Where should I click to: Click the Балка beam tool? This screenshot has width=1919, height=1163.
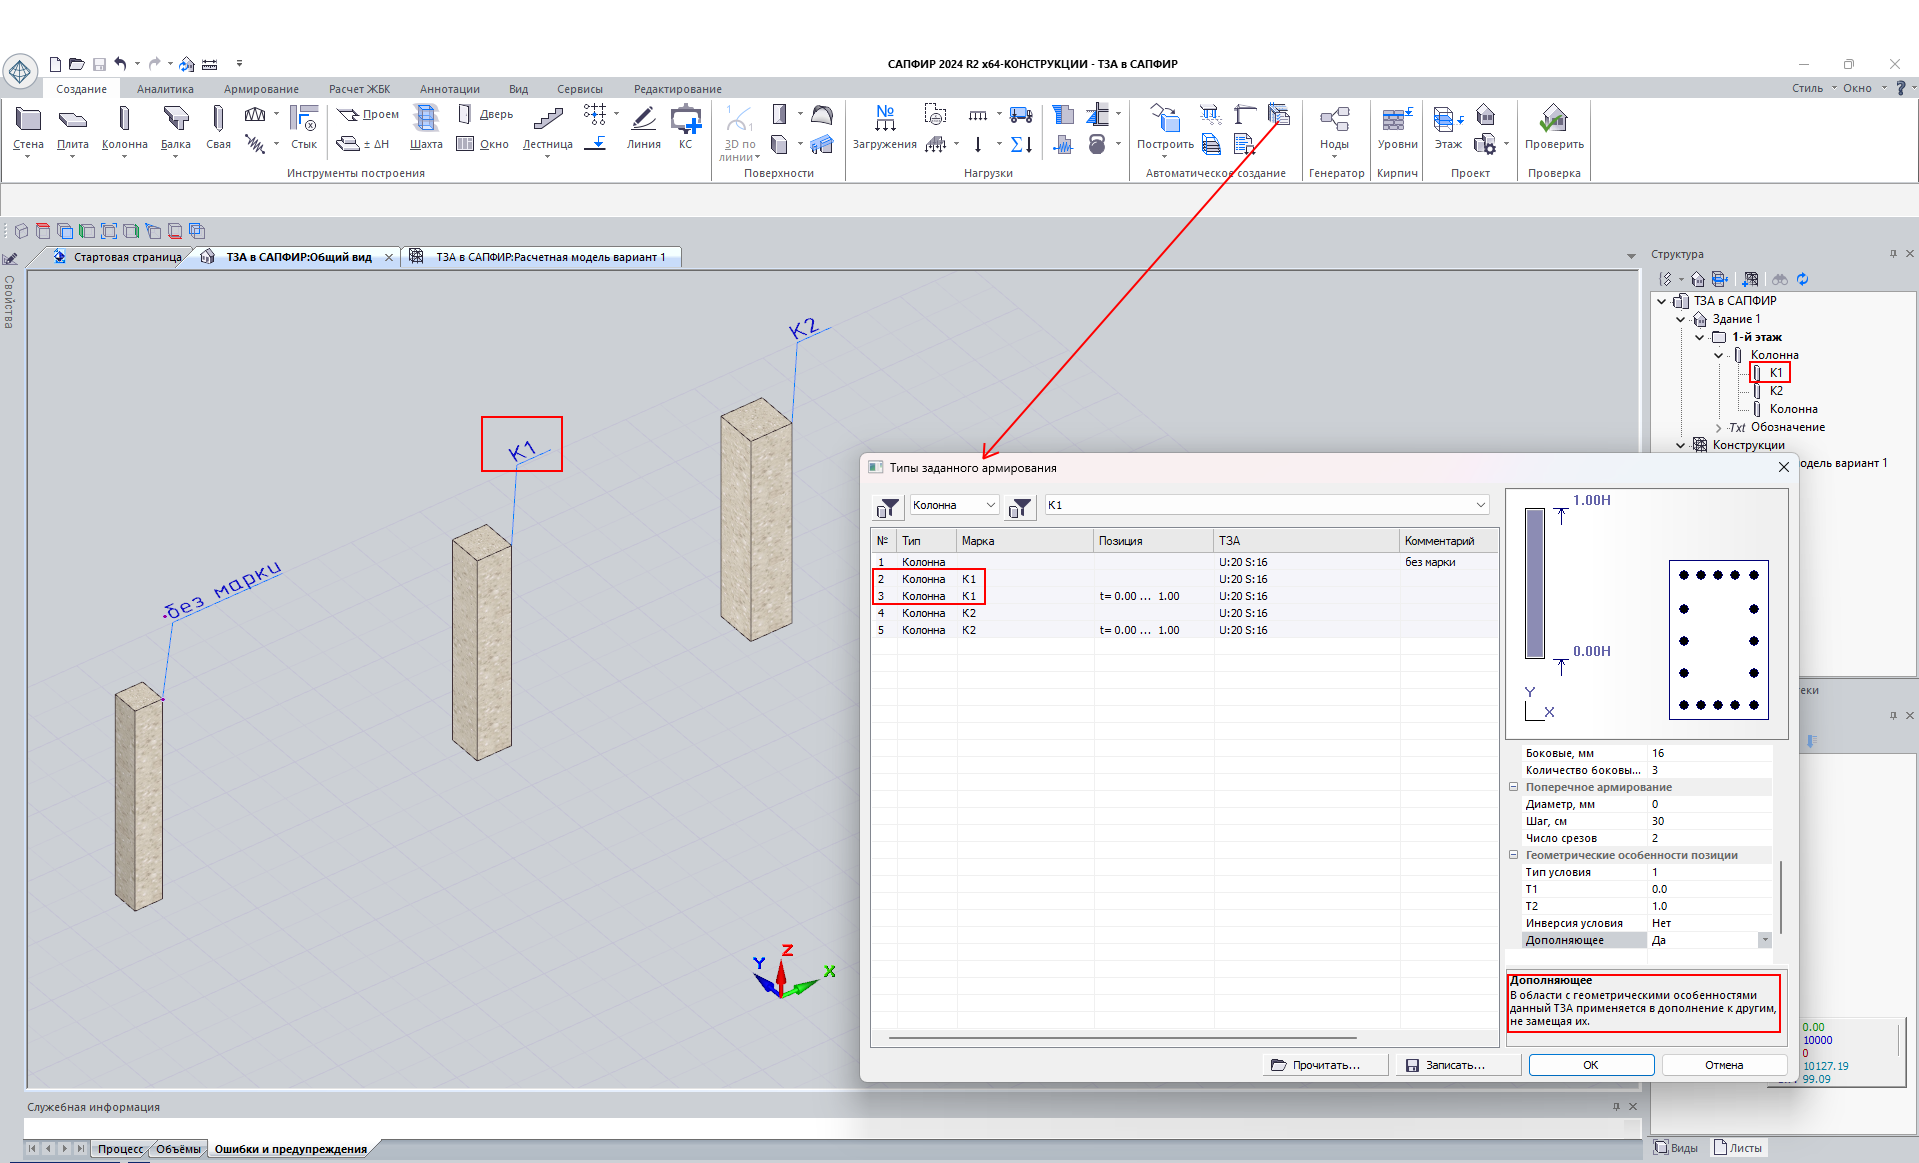point(176,128)
